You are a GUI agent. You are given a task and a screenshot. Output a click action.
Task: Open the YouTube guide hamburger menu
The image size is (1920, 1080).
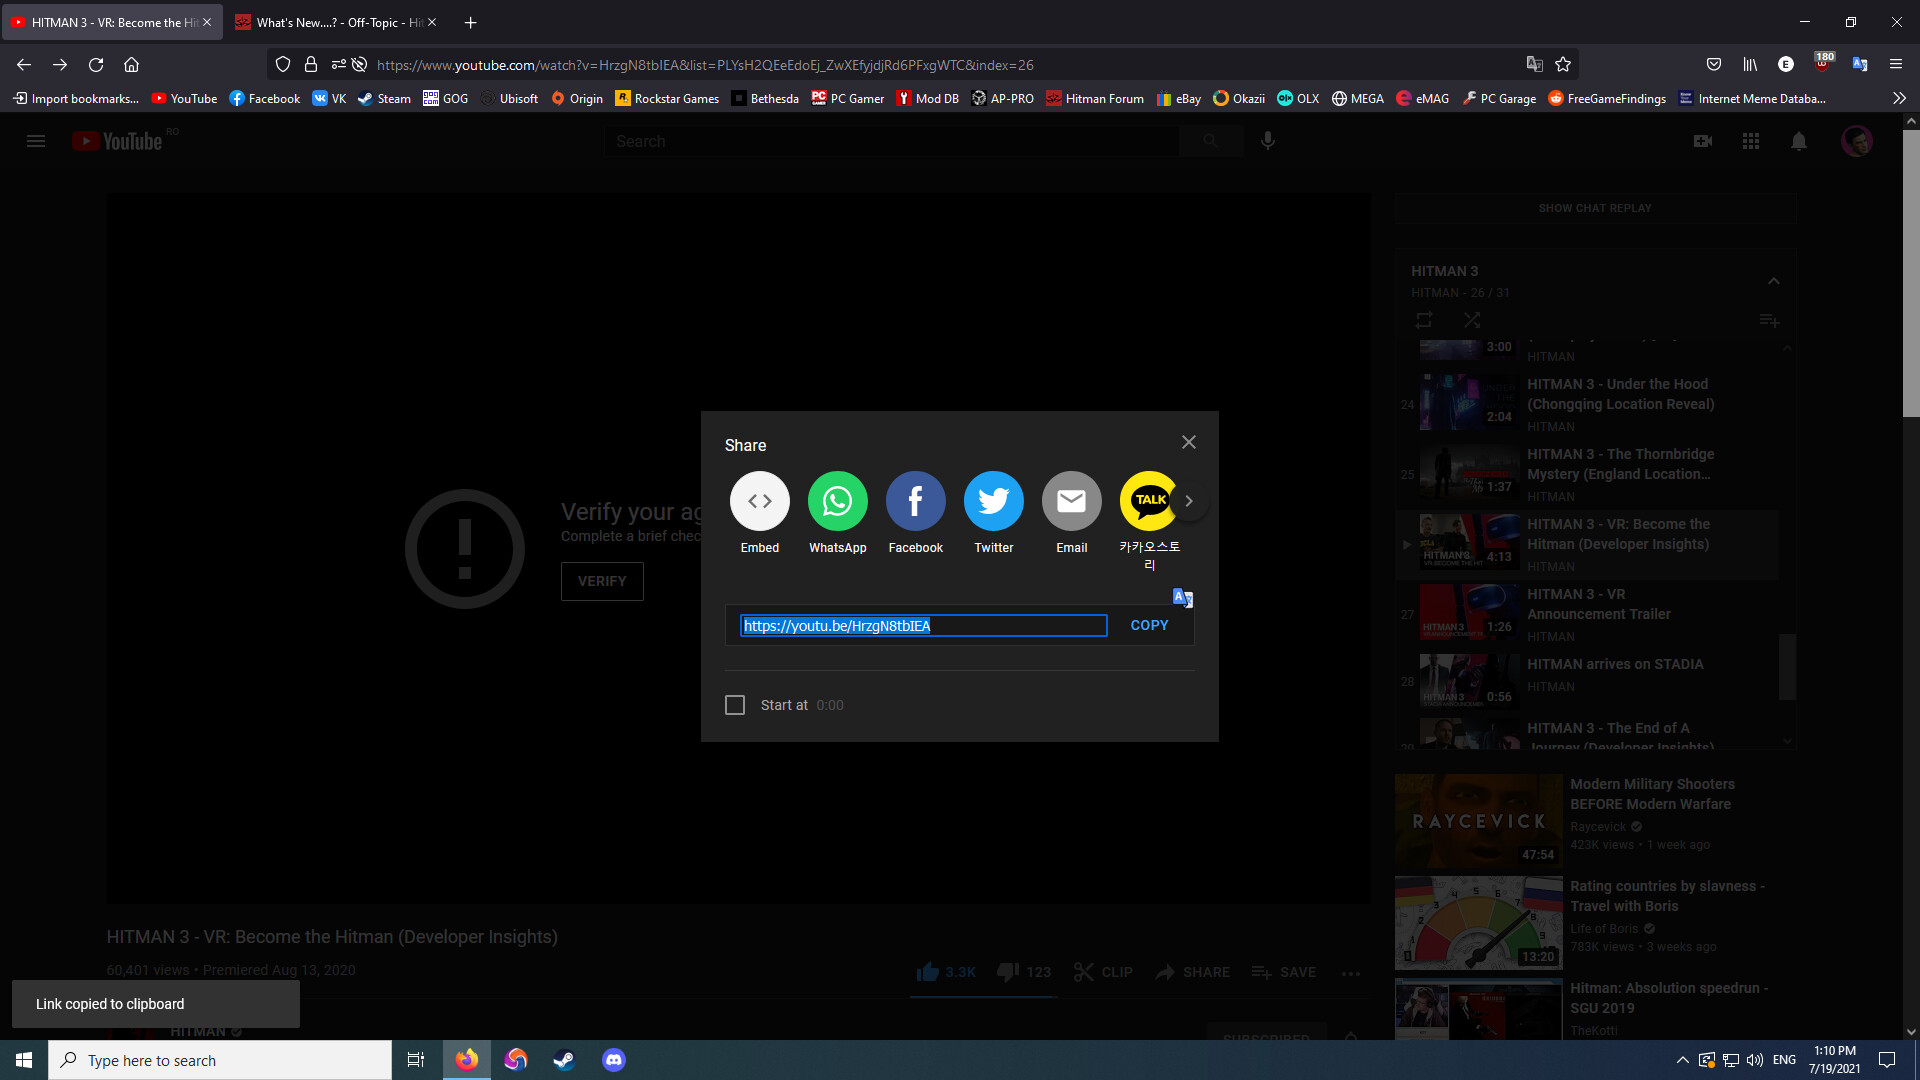[36, 141]
